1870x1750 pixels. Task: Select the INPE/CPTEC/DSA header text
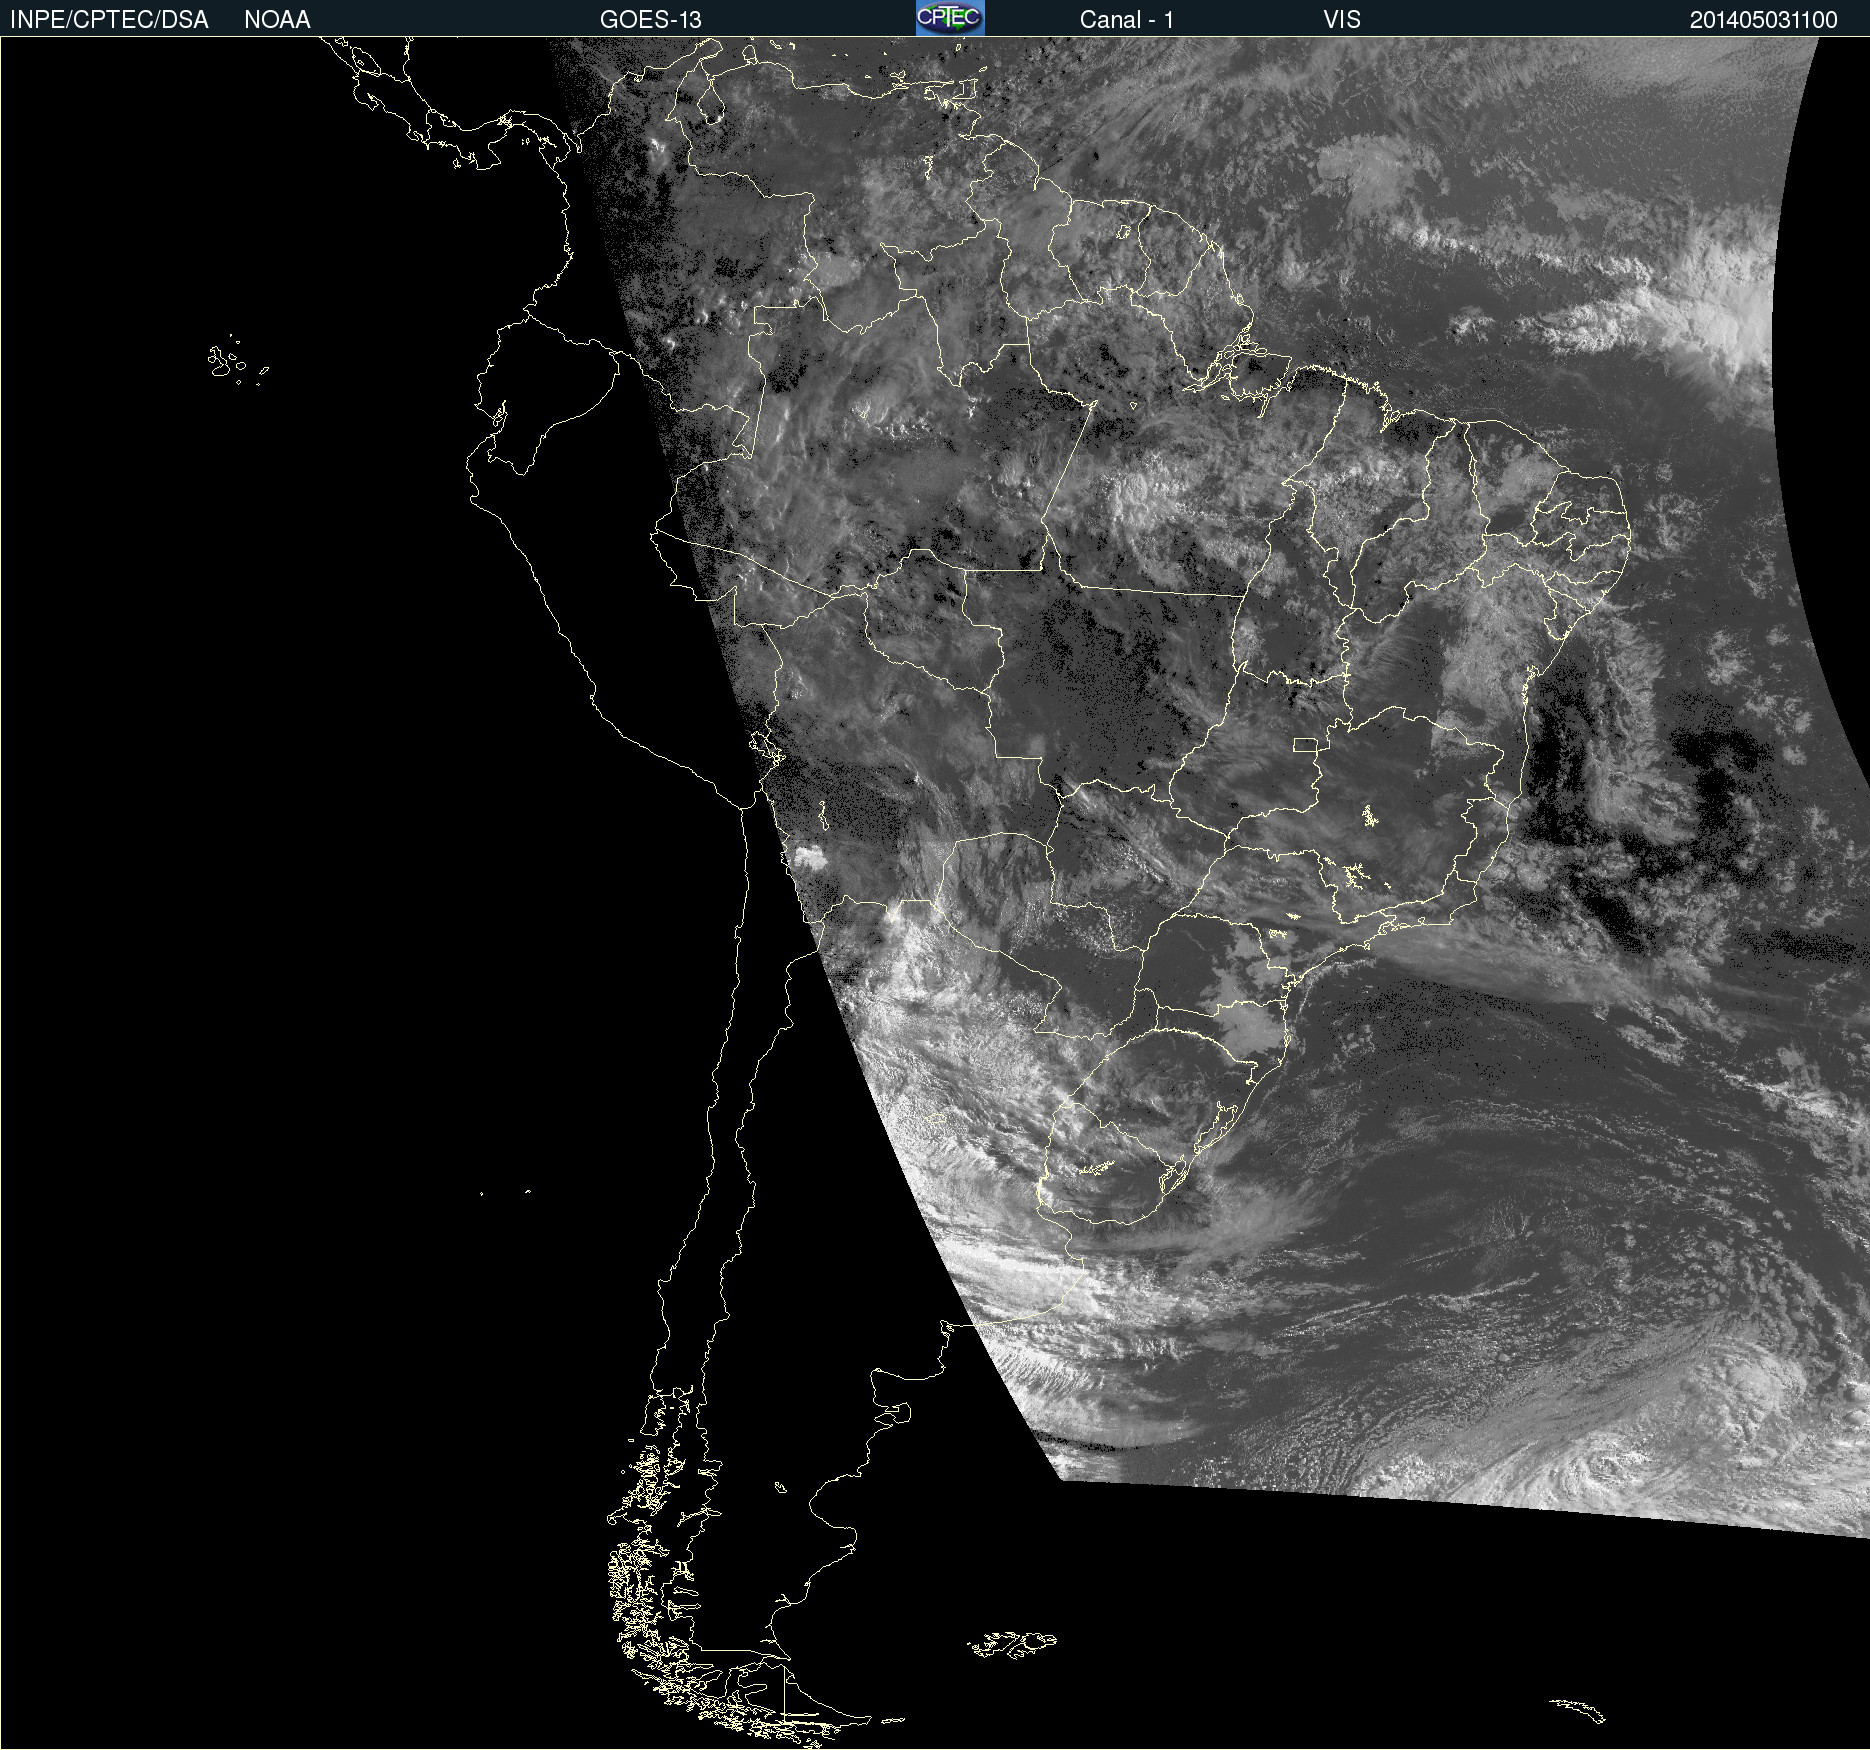109,20
